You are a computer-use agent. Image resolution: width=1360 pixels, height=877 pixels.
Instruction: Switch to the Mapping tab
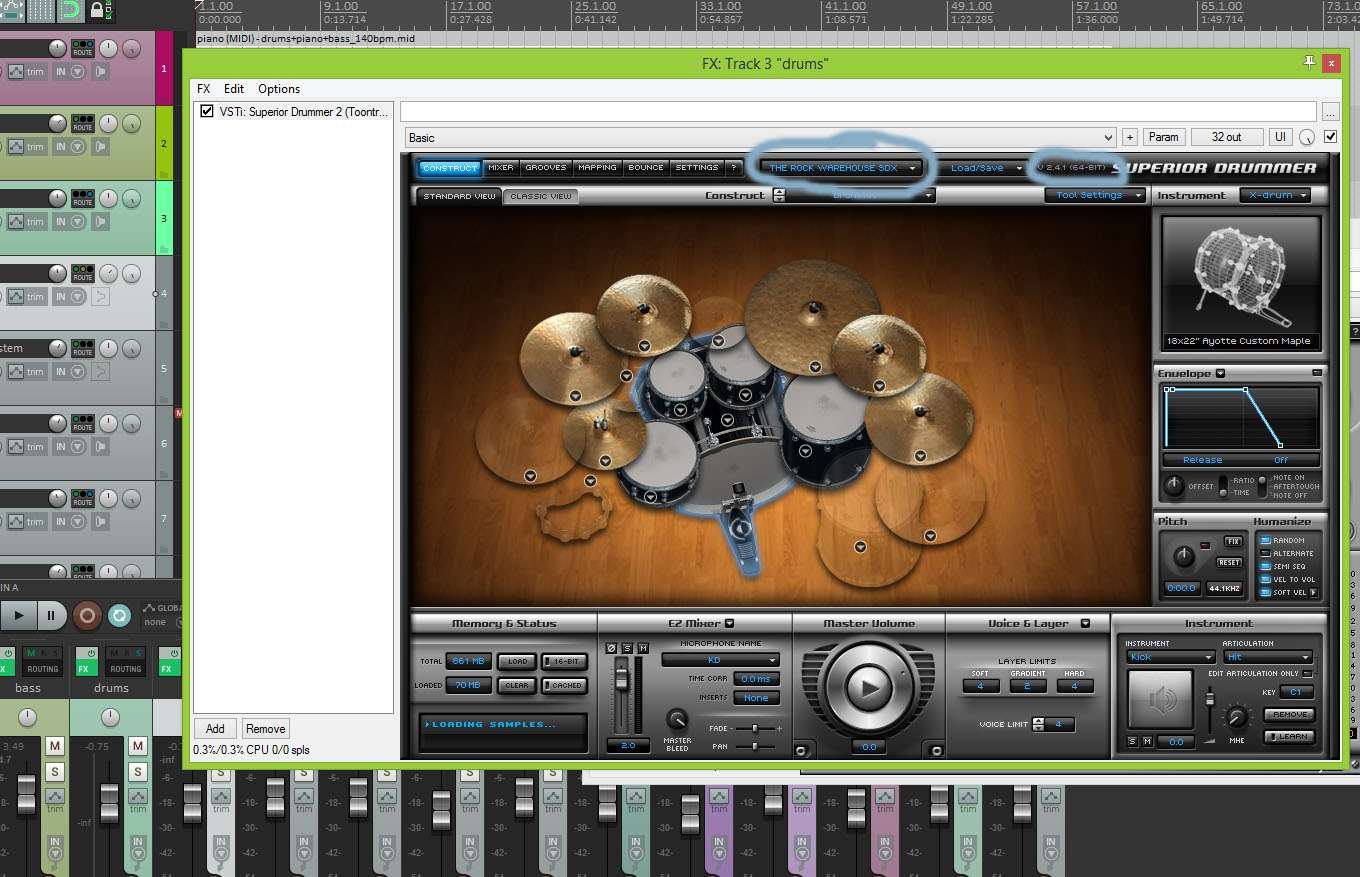597,168
